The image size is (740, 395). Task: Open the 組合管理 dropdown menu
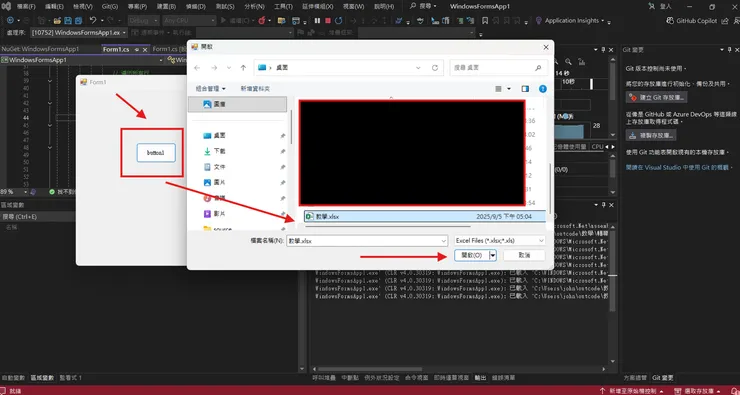(210, 89)
